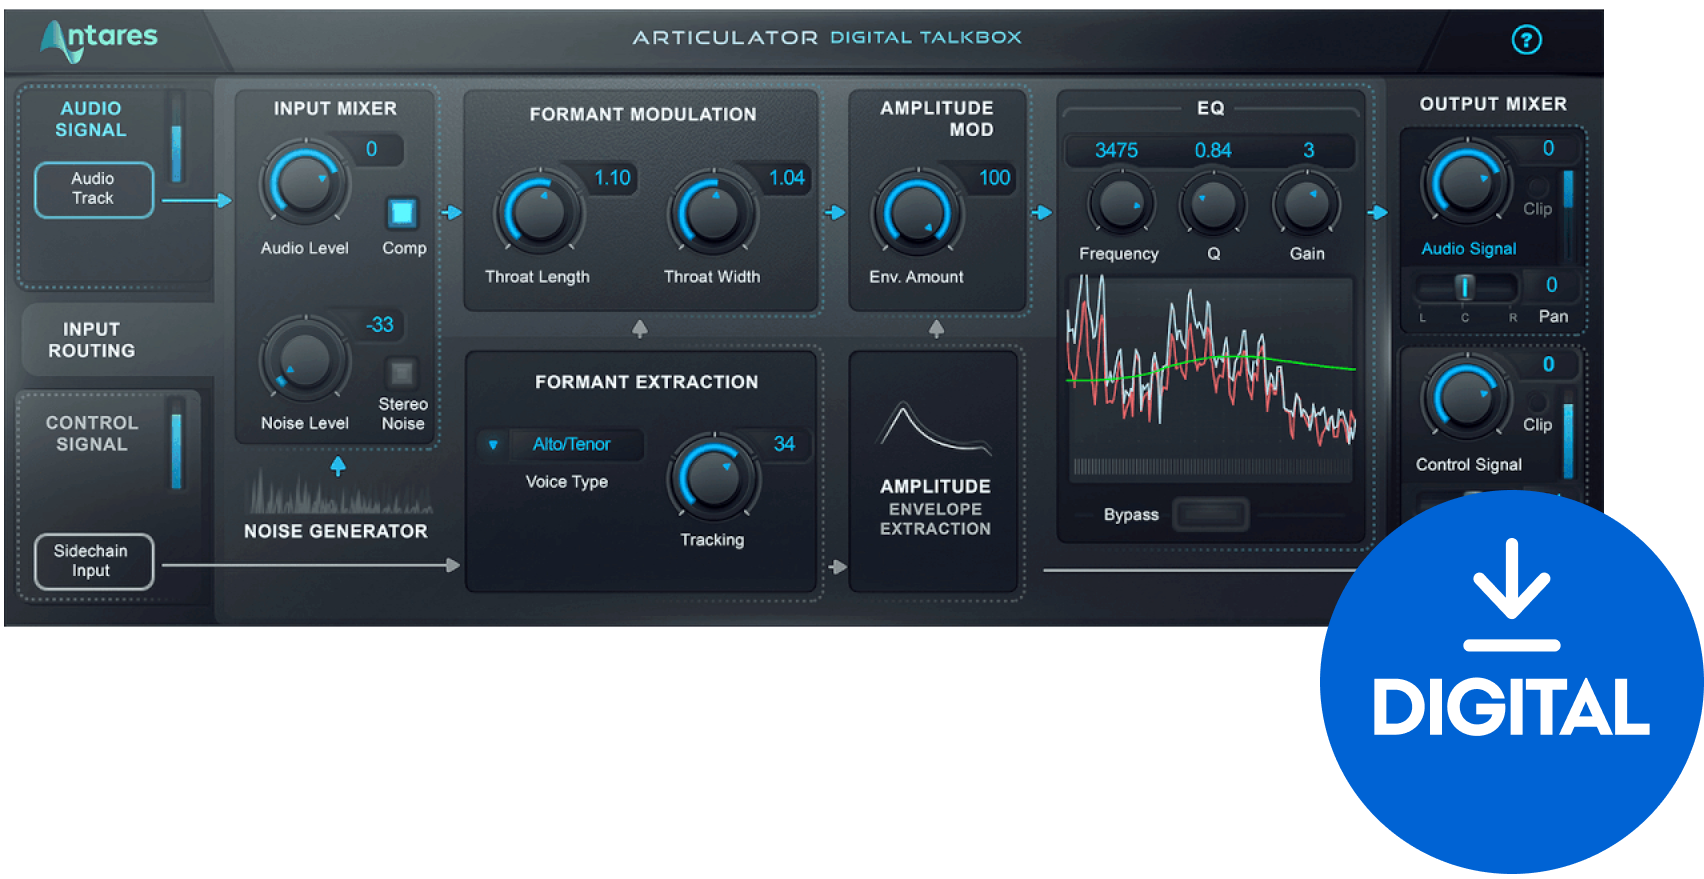The width and height of the screenshot is (1704, 879).
Task: Click the EQ frequency value 3475
Action: 1117,150
